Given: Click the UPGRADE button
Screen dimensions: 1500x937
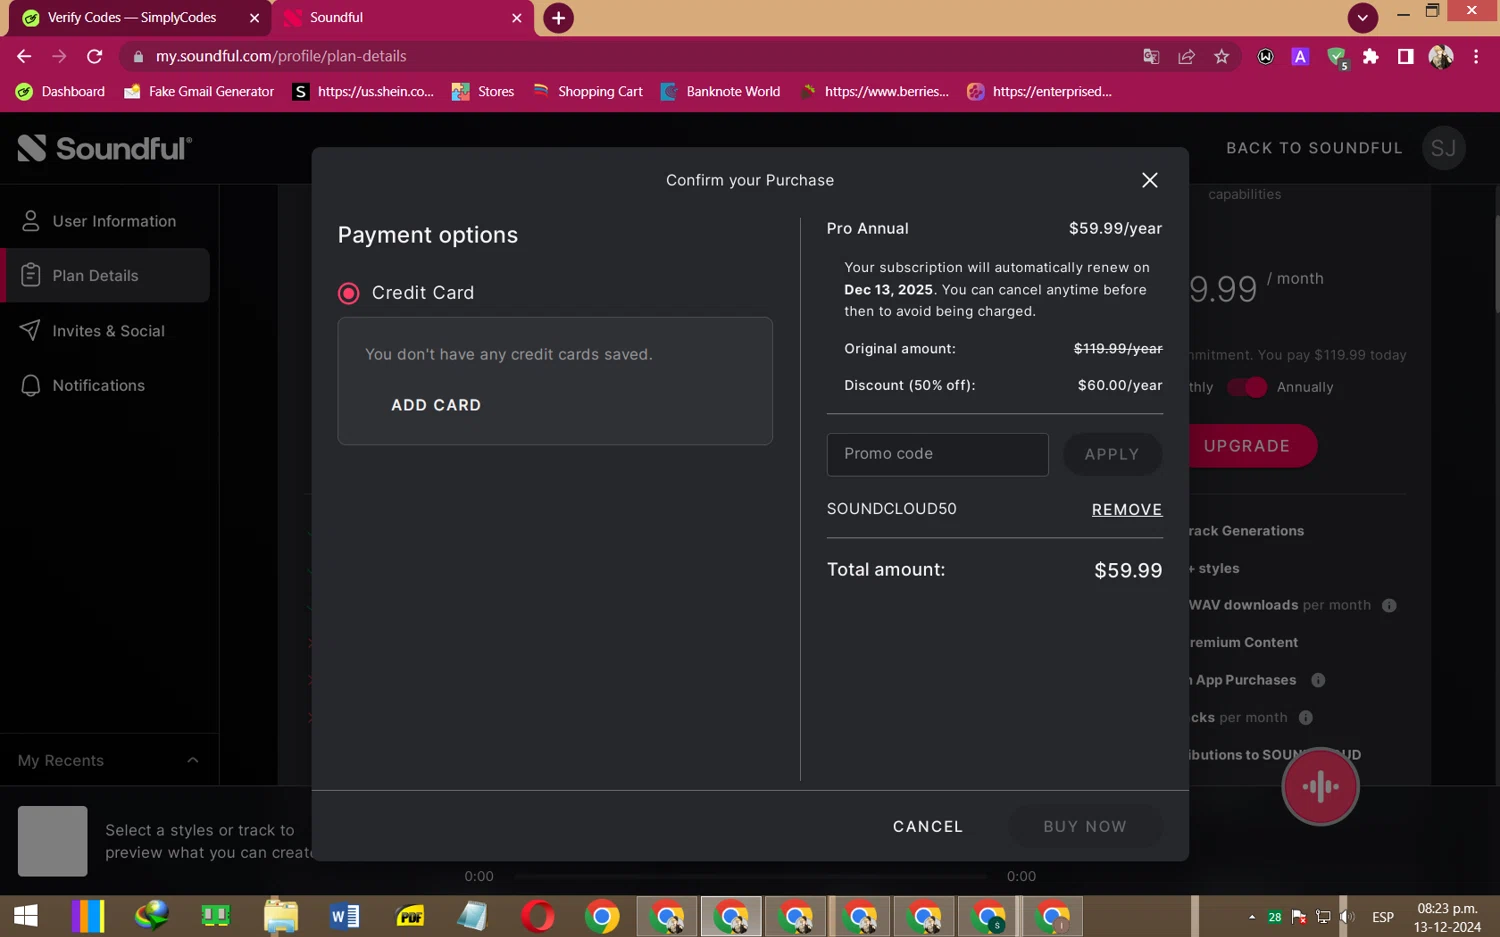Looking at the screenshot, I should 1247,446.
